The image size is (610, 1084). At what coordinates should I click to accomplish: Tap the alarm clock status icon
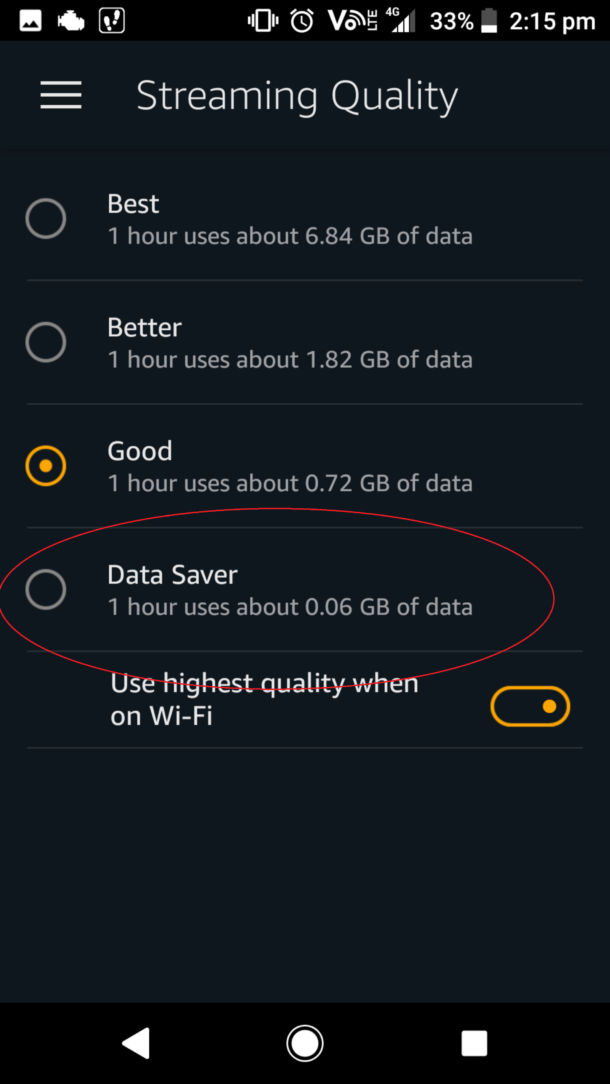[303, 20]
